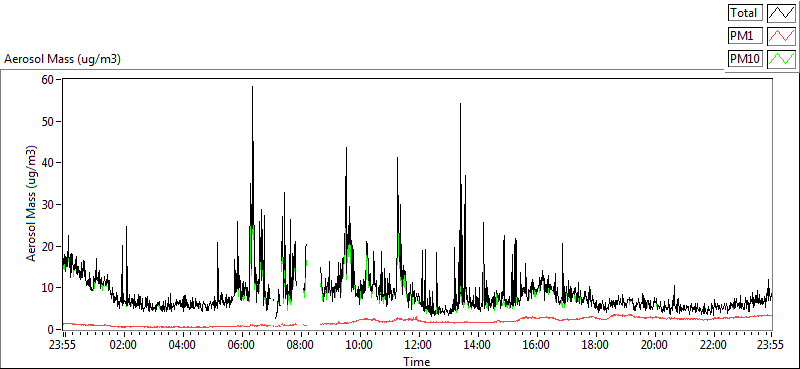This screenshot has height=369, width=800.
Task: Click the 10:00 time tick label
Action: pos(359,344)
